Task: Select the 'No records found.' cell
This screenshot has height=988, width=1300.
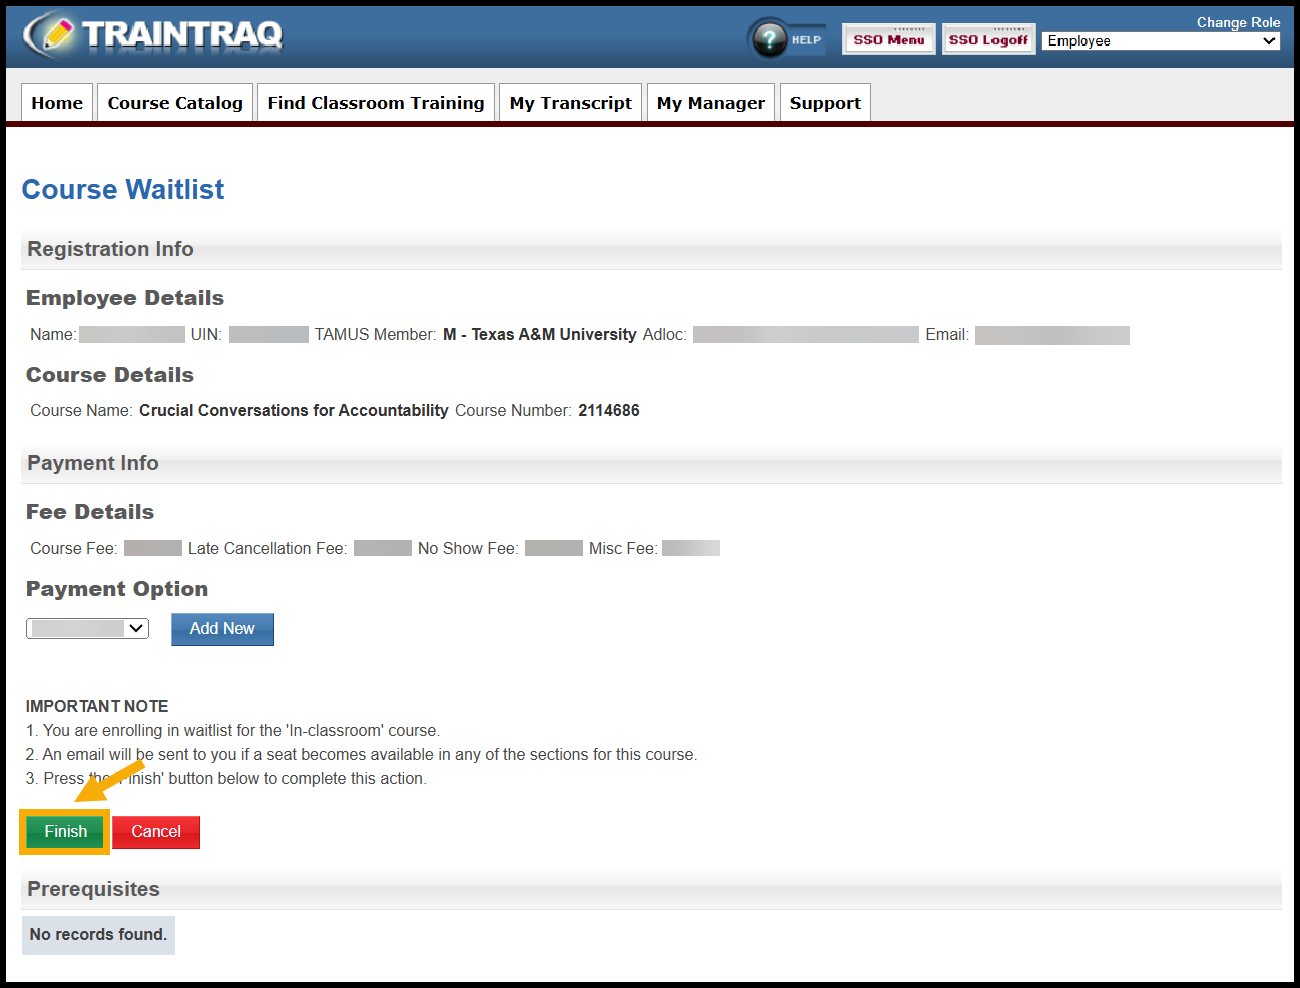Action: coord(98,935)
